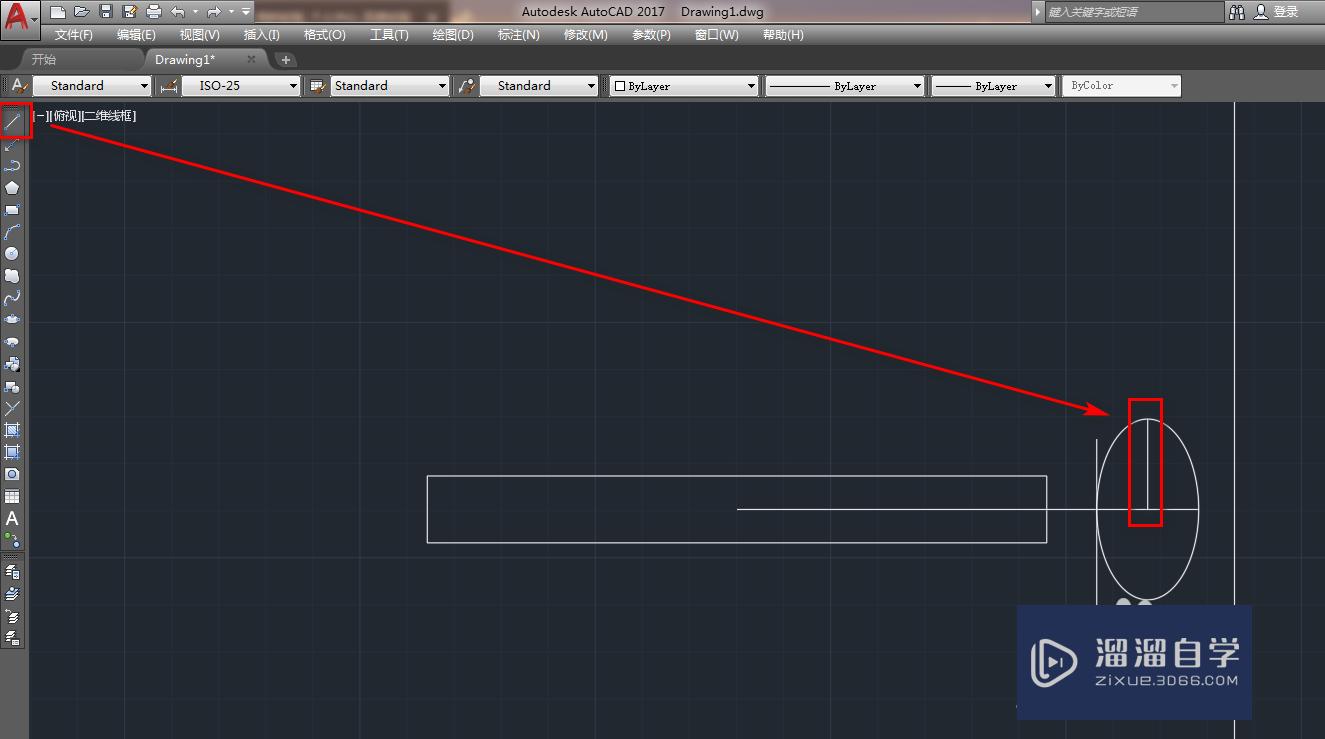Screen dimensions: 1325x739
Task: Select the Polyline tool
Action: pos(12,166)
